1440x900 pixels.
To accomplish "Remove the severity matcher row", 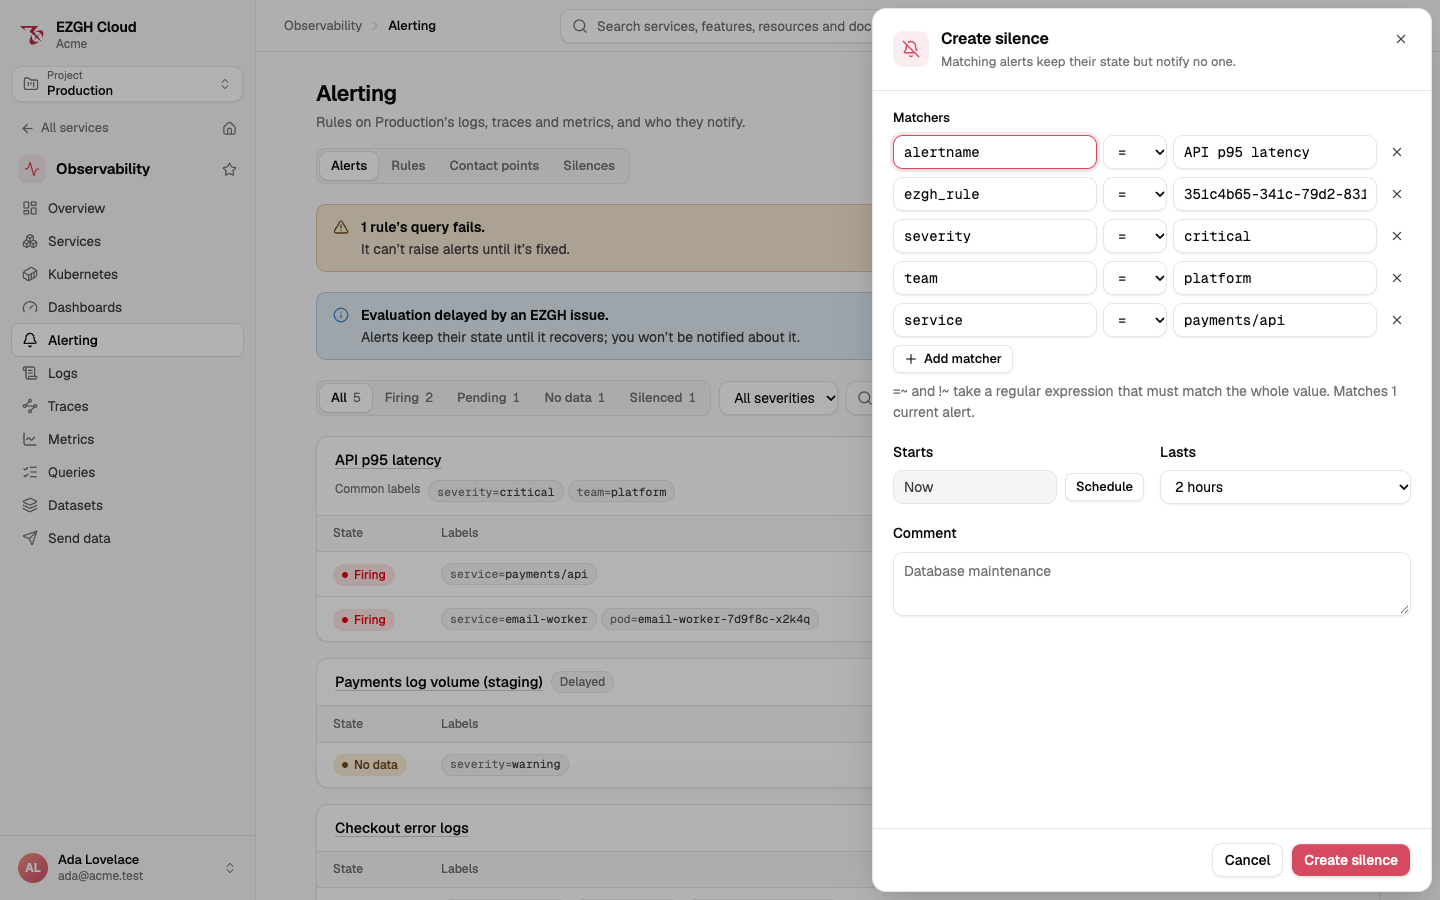I will pyautogui.click(x=1397, y=236).
